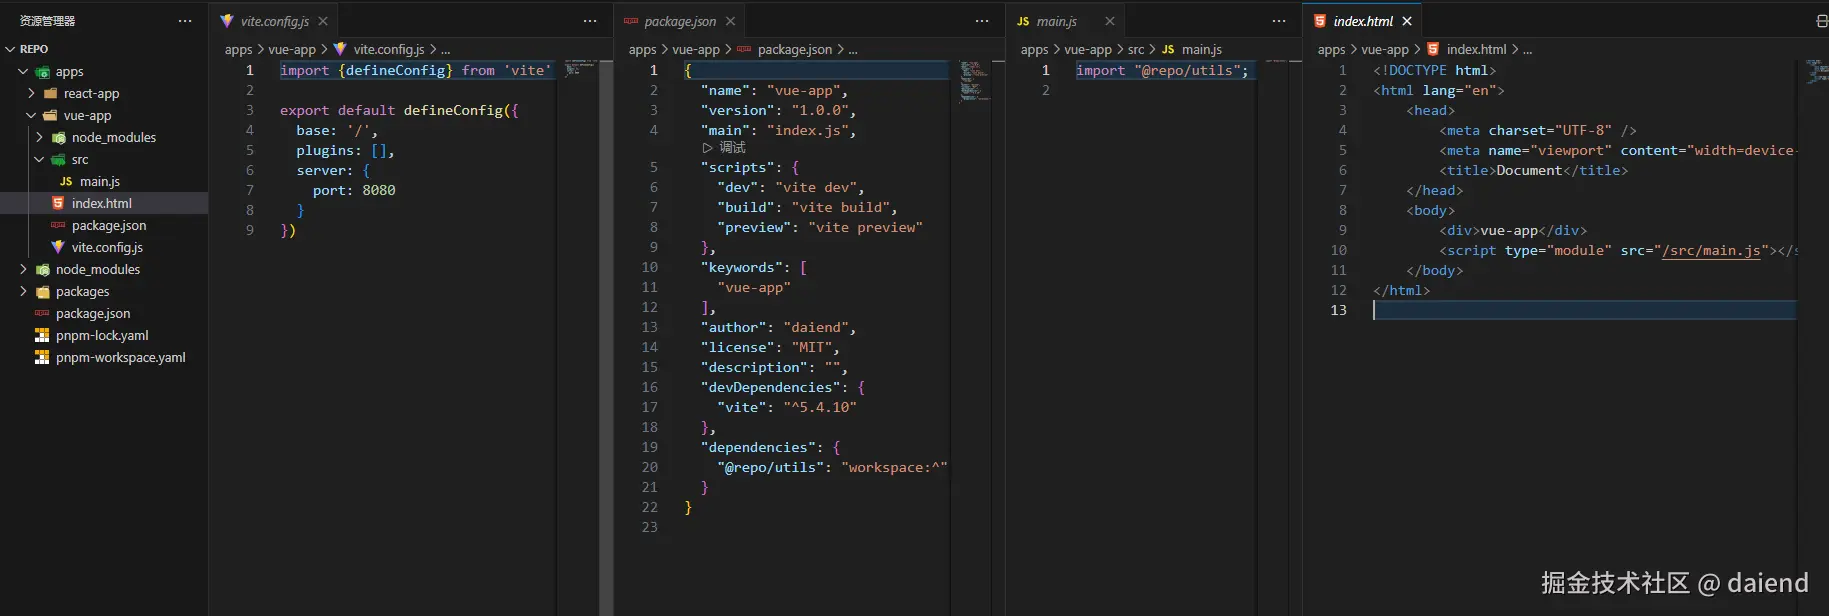Click "workspace:^" value in package.json

tap(894, 467)
